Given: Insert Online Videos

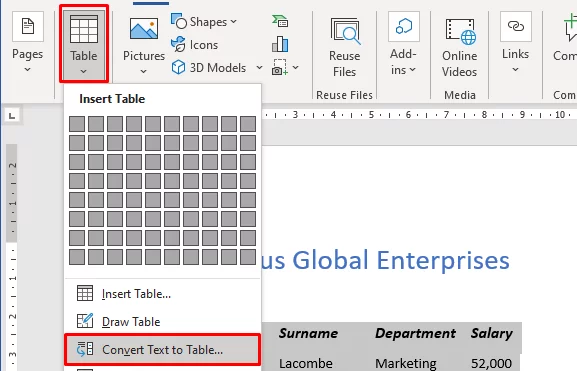Looking at the screenshot, I should point(460,48).
